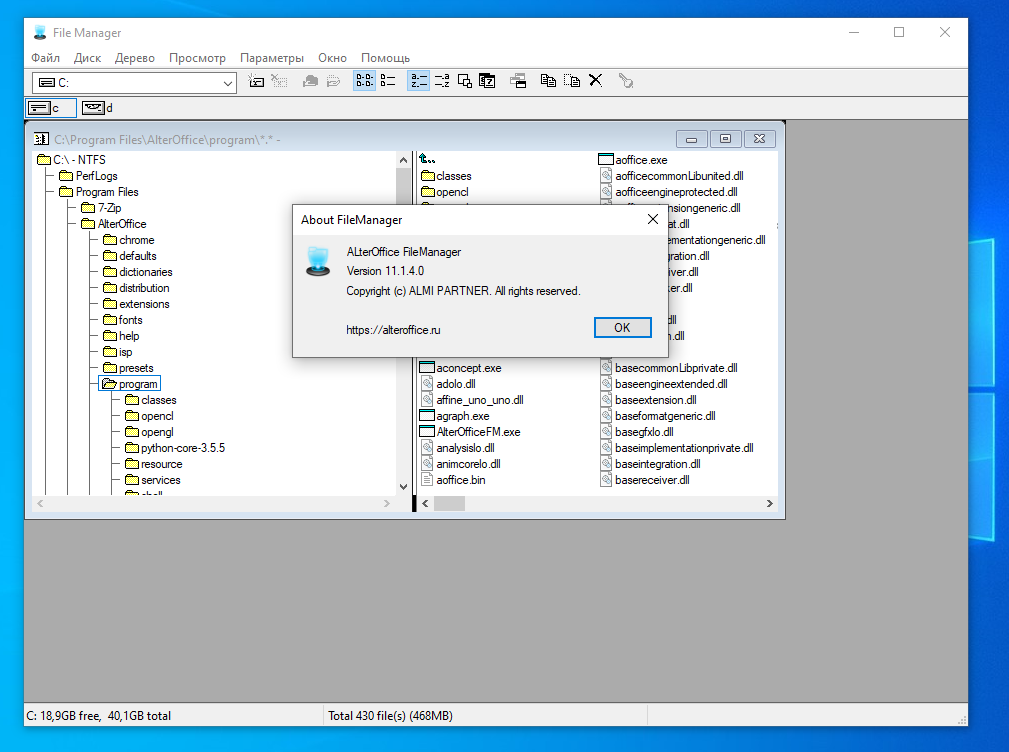Click the Stop Sharing toolbar icon
The image size is (1009, 752).
[x=333, y=81]
